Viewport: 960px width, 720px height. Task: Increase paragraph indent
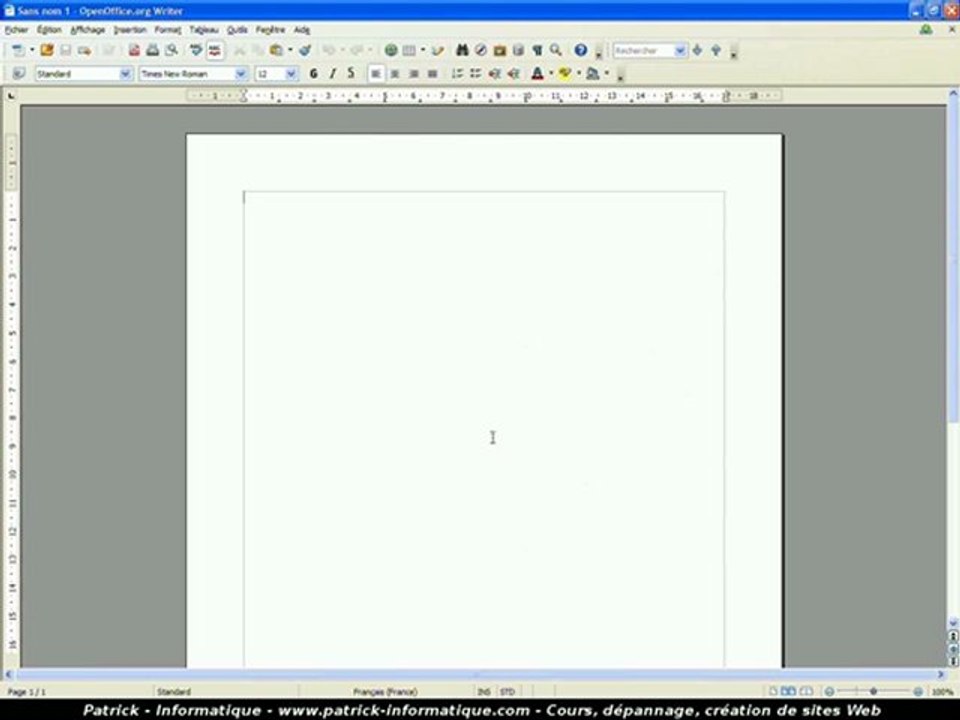(513, 74)
